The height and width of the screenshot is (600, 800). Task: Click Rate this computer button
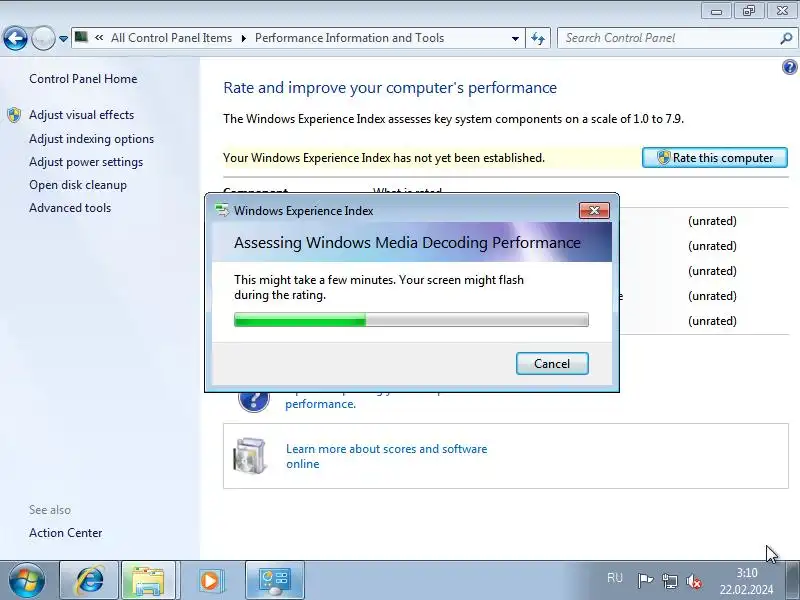point(714,158)
